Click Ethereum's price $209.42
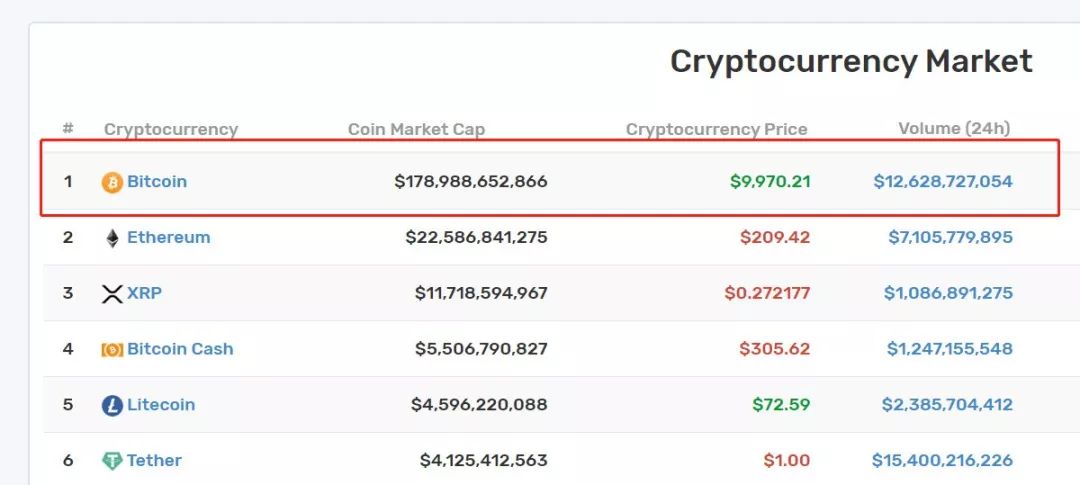The width and height of the screenshot is (1080, 485). pos(775,237)
